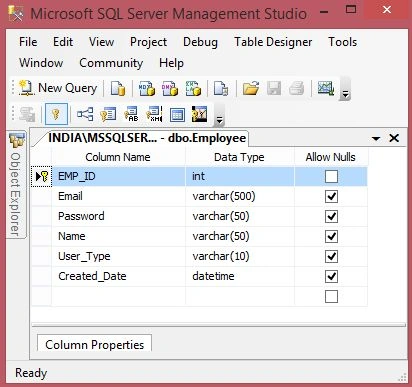Close the dbo.Employee designer tab
The height and width of the screenshot is (387, 412).
coord(394,138)
